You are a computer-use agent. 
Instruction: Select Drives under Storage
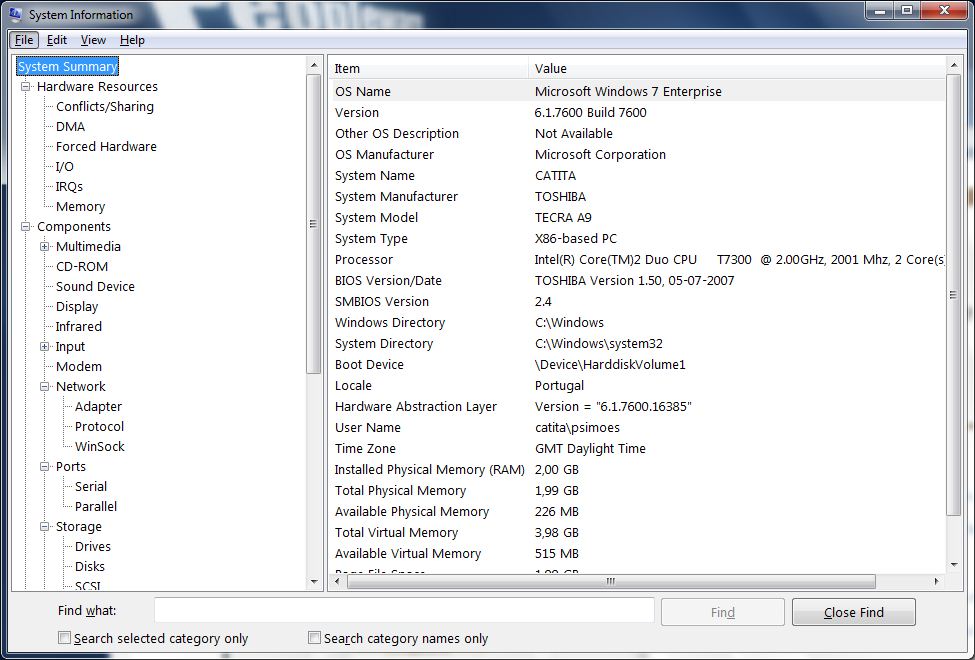pos(93,546)
